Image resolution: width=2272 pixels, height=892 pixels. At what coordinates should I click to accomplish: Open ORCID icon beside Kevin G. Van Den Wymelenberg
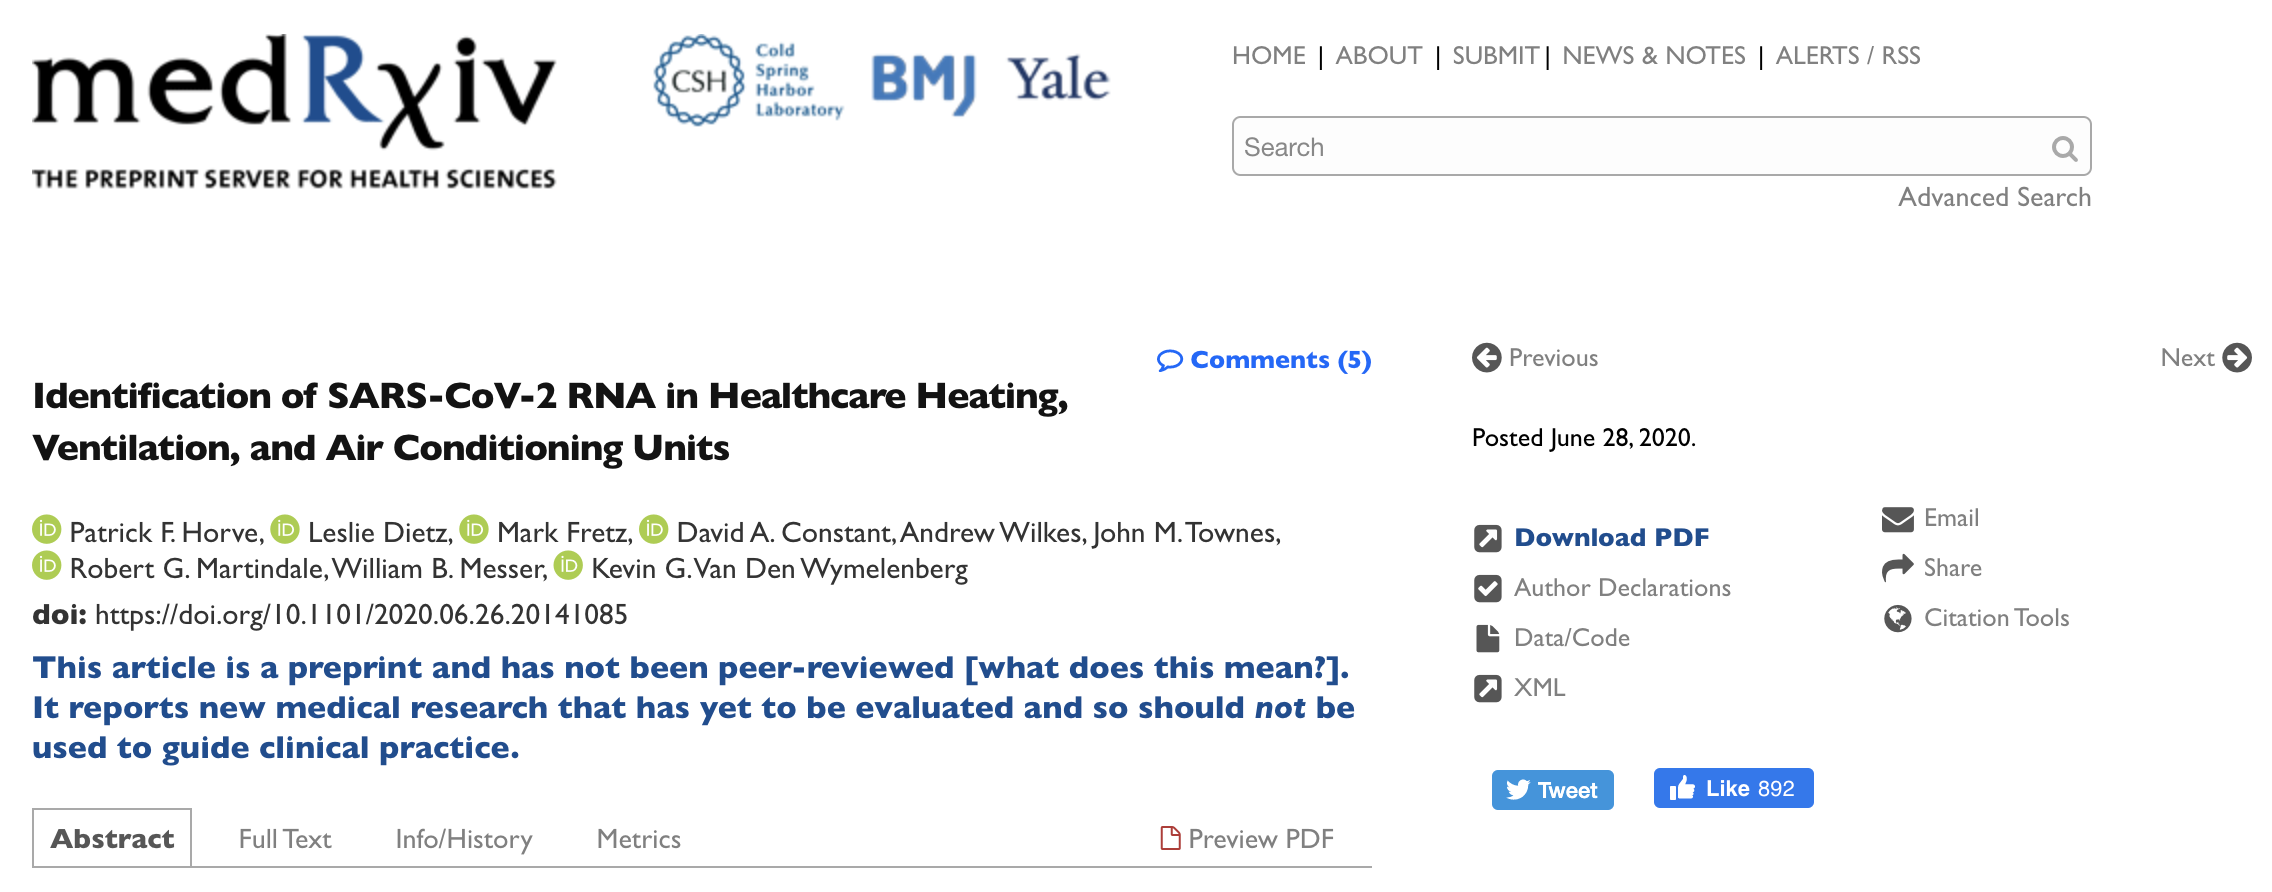click(x=568, y=565)
